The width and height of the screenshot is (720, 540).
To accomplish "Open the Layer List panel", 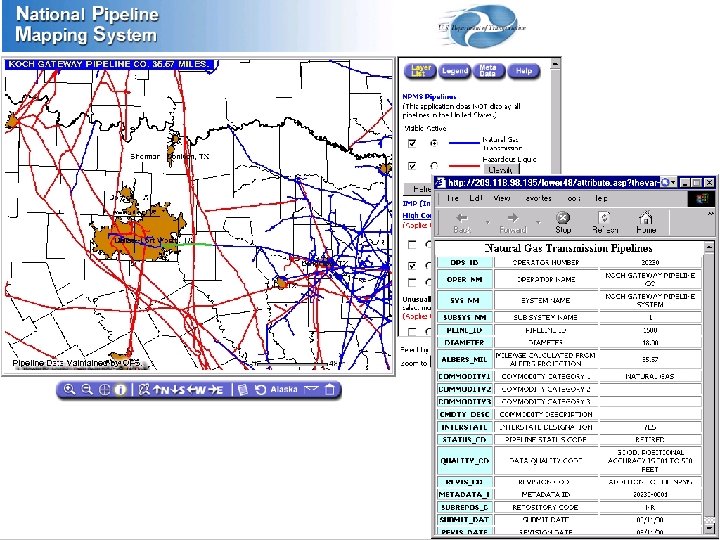I will pyautogui.click(x=420, y=71).
